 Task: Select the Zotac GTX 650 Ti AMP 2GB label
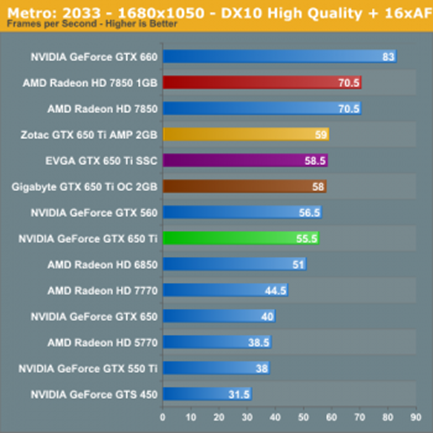pyautogui.click(x=89, y=135)
